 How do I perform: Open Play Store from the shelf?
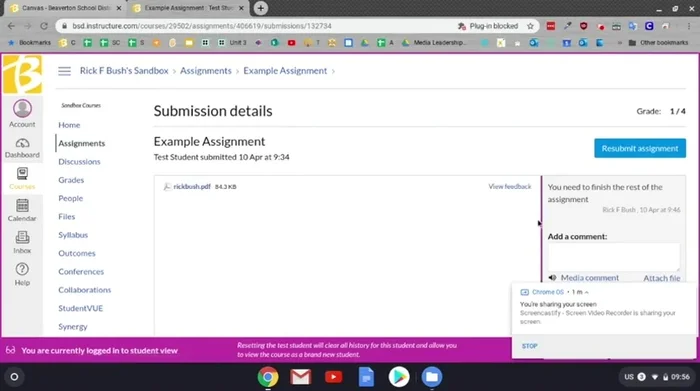[x=399, y=377]
